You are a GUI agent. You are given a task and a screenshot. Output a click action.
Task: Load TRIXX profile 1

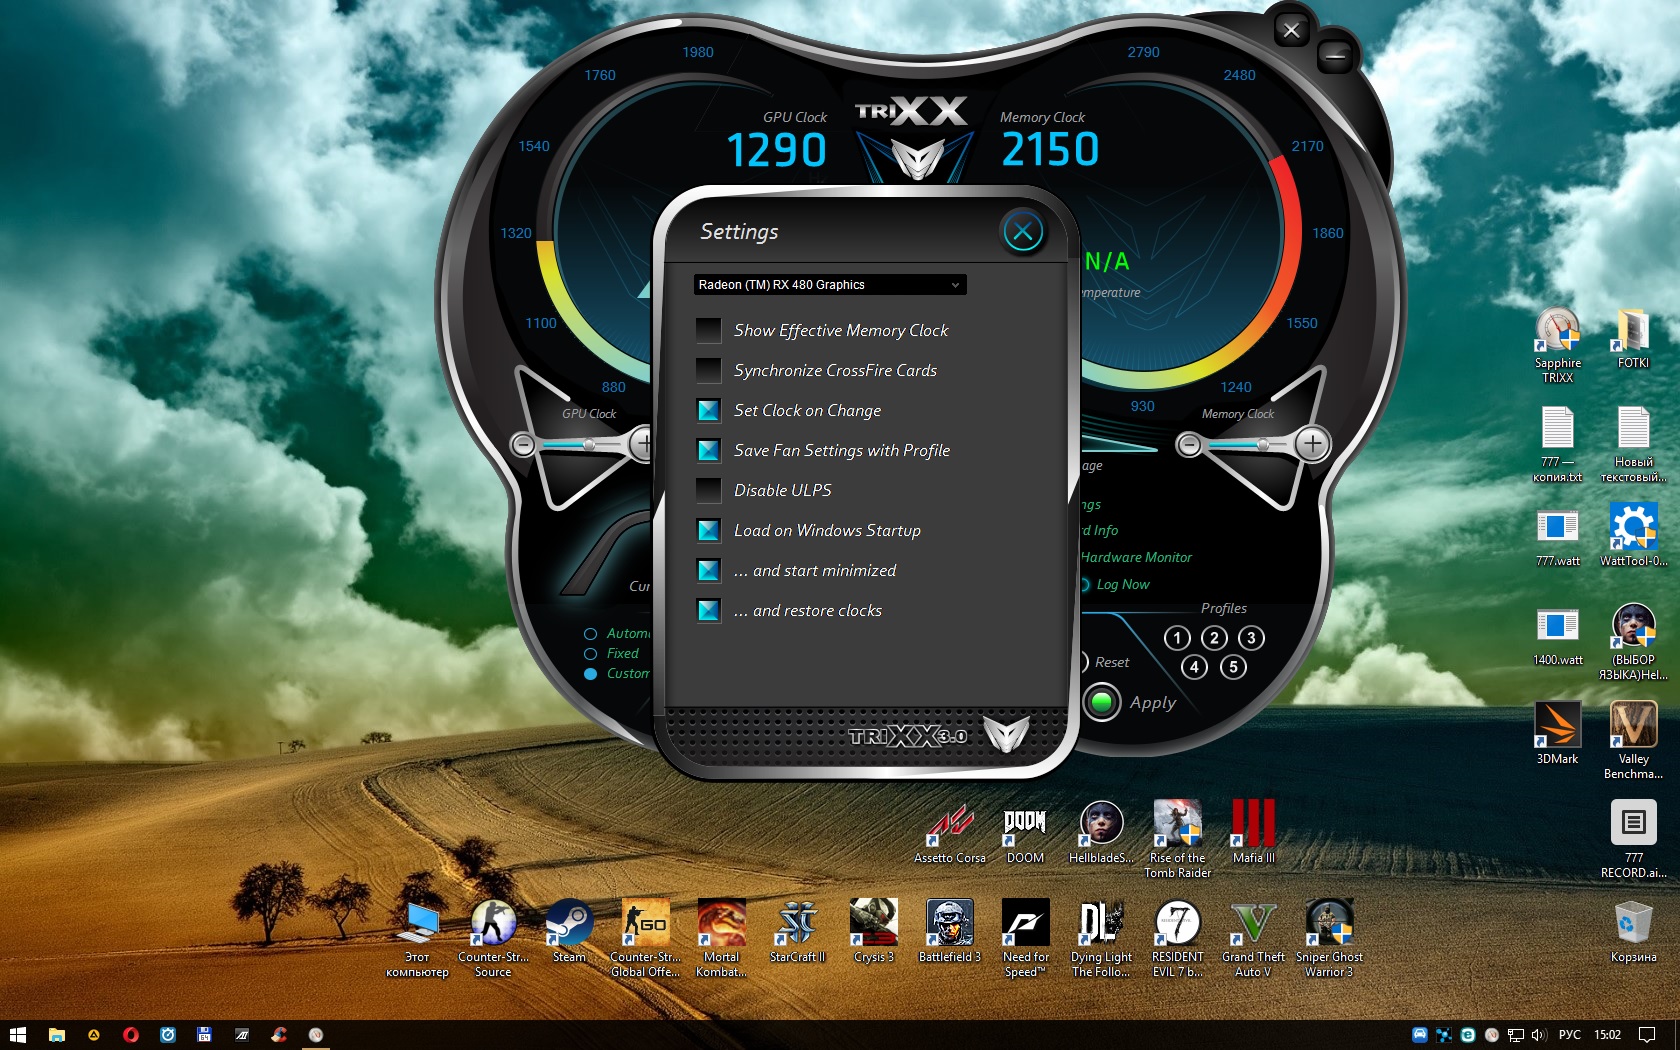[1177, 638]
